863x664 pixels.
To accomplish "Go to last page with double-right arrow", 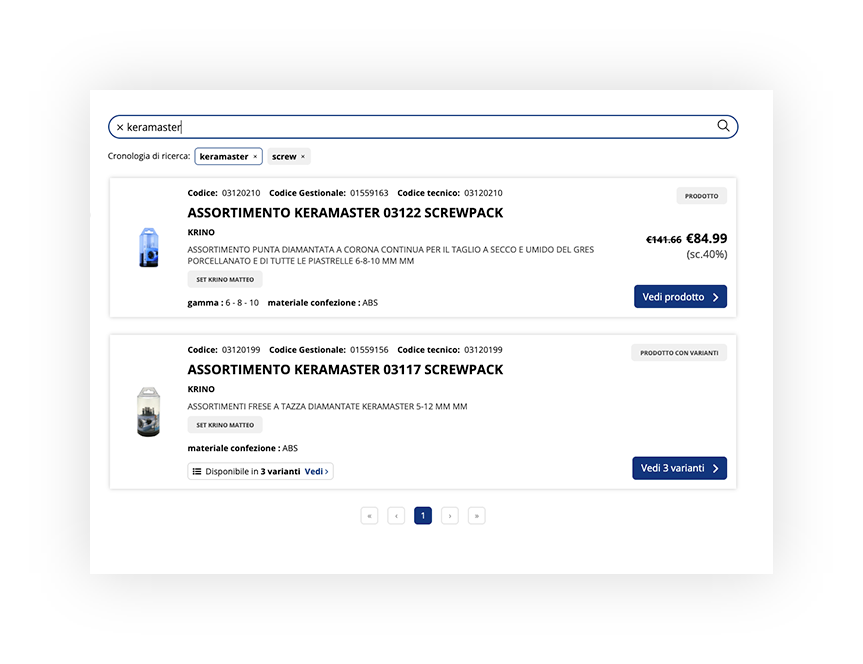I will (477, 516).
